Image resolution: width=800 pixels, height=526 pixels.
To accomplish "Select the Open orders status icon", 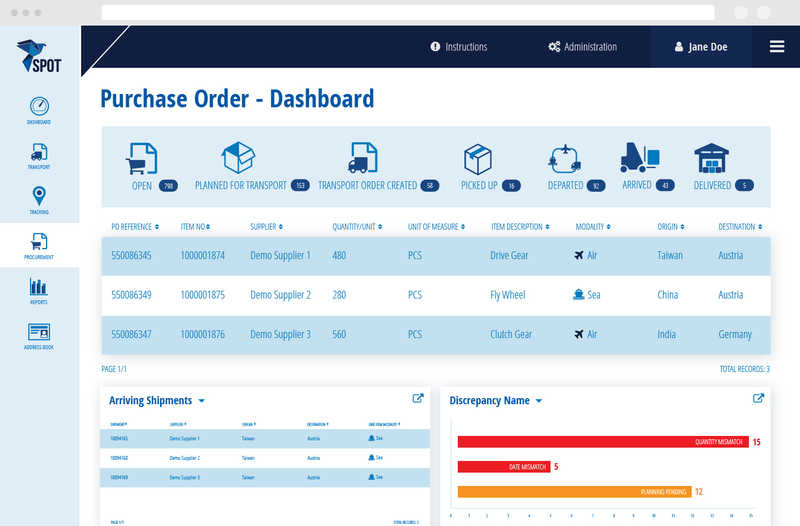I will click(142, 159).
